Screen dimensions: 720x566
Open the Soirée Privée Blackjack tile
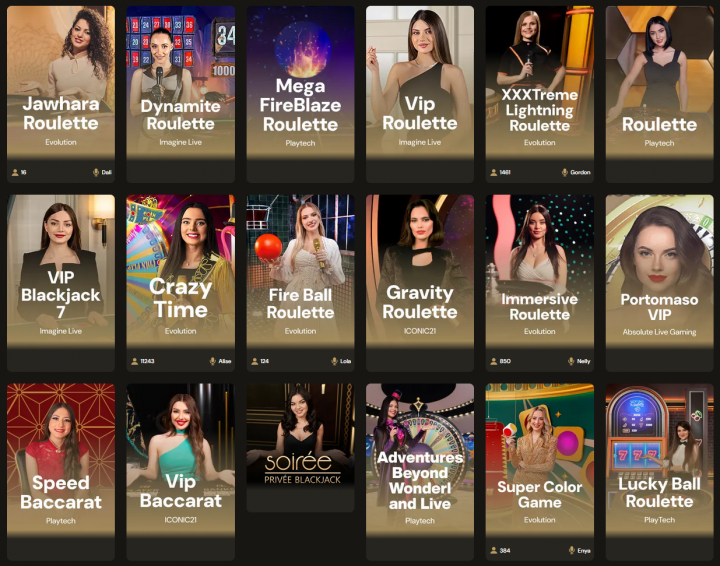click(x=300, y=448)
